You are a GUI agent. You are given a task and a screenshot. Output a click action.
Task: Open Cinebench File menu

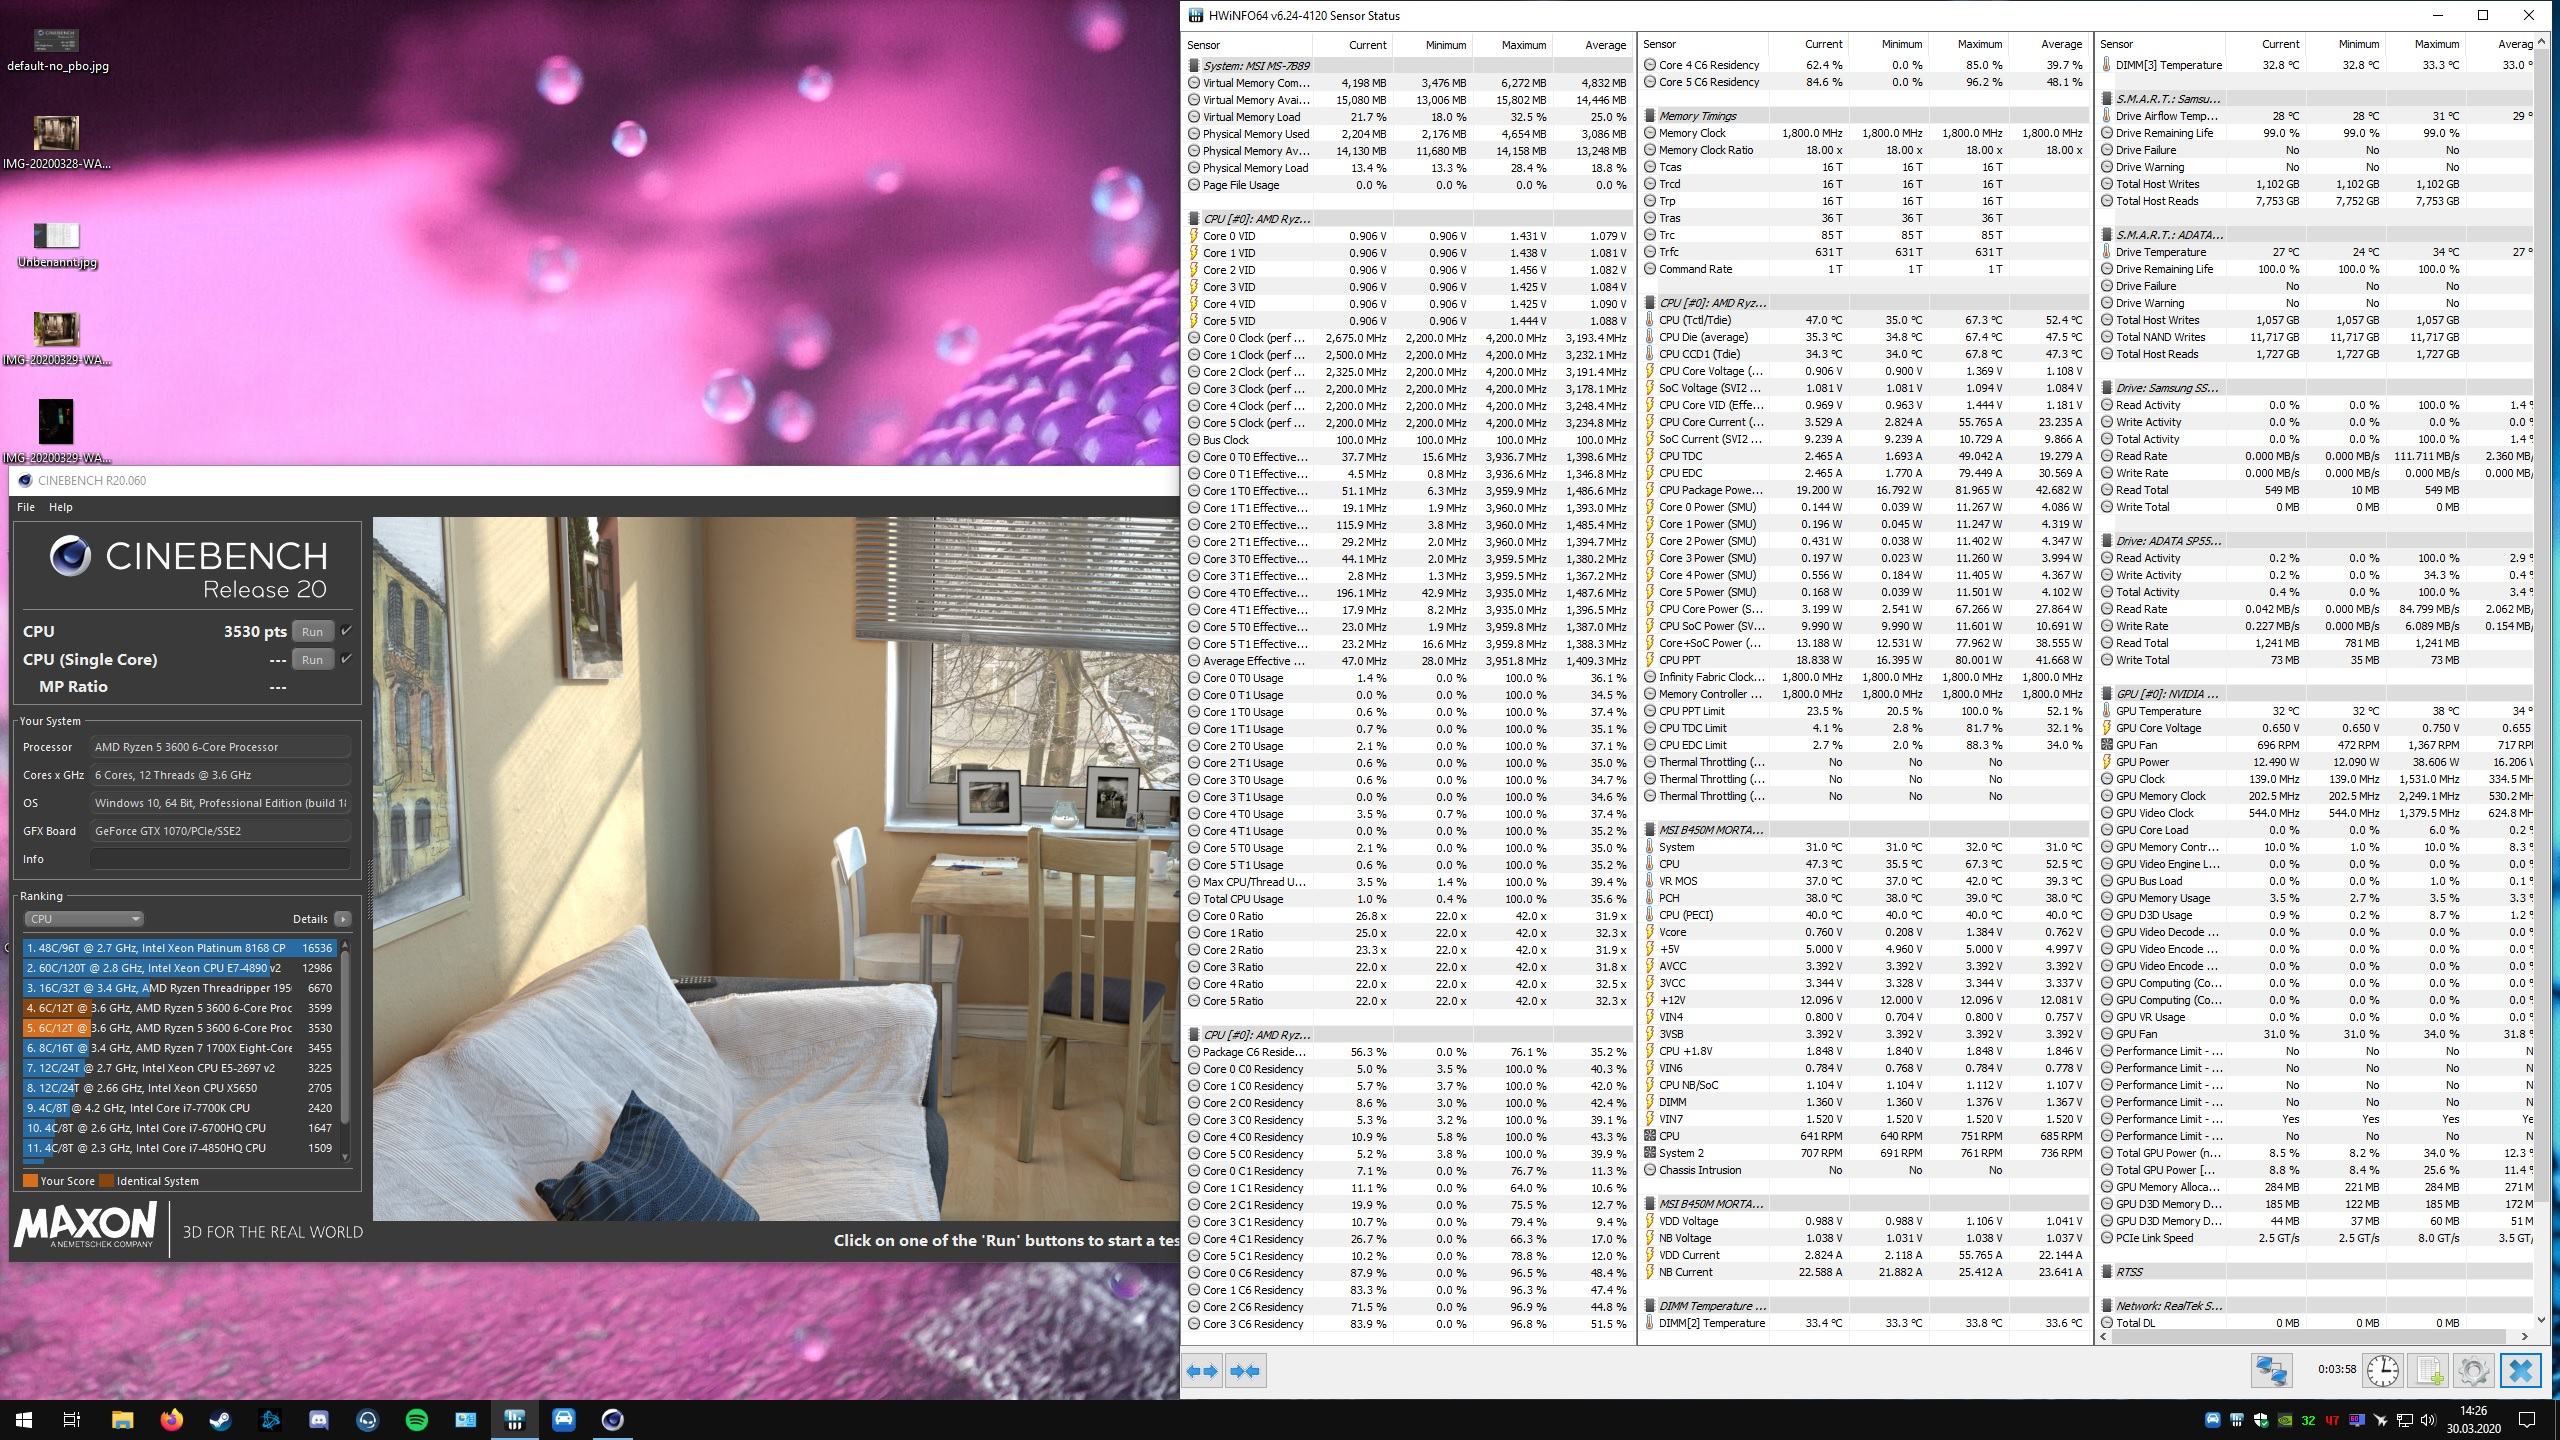[25, 507]
